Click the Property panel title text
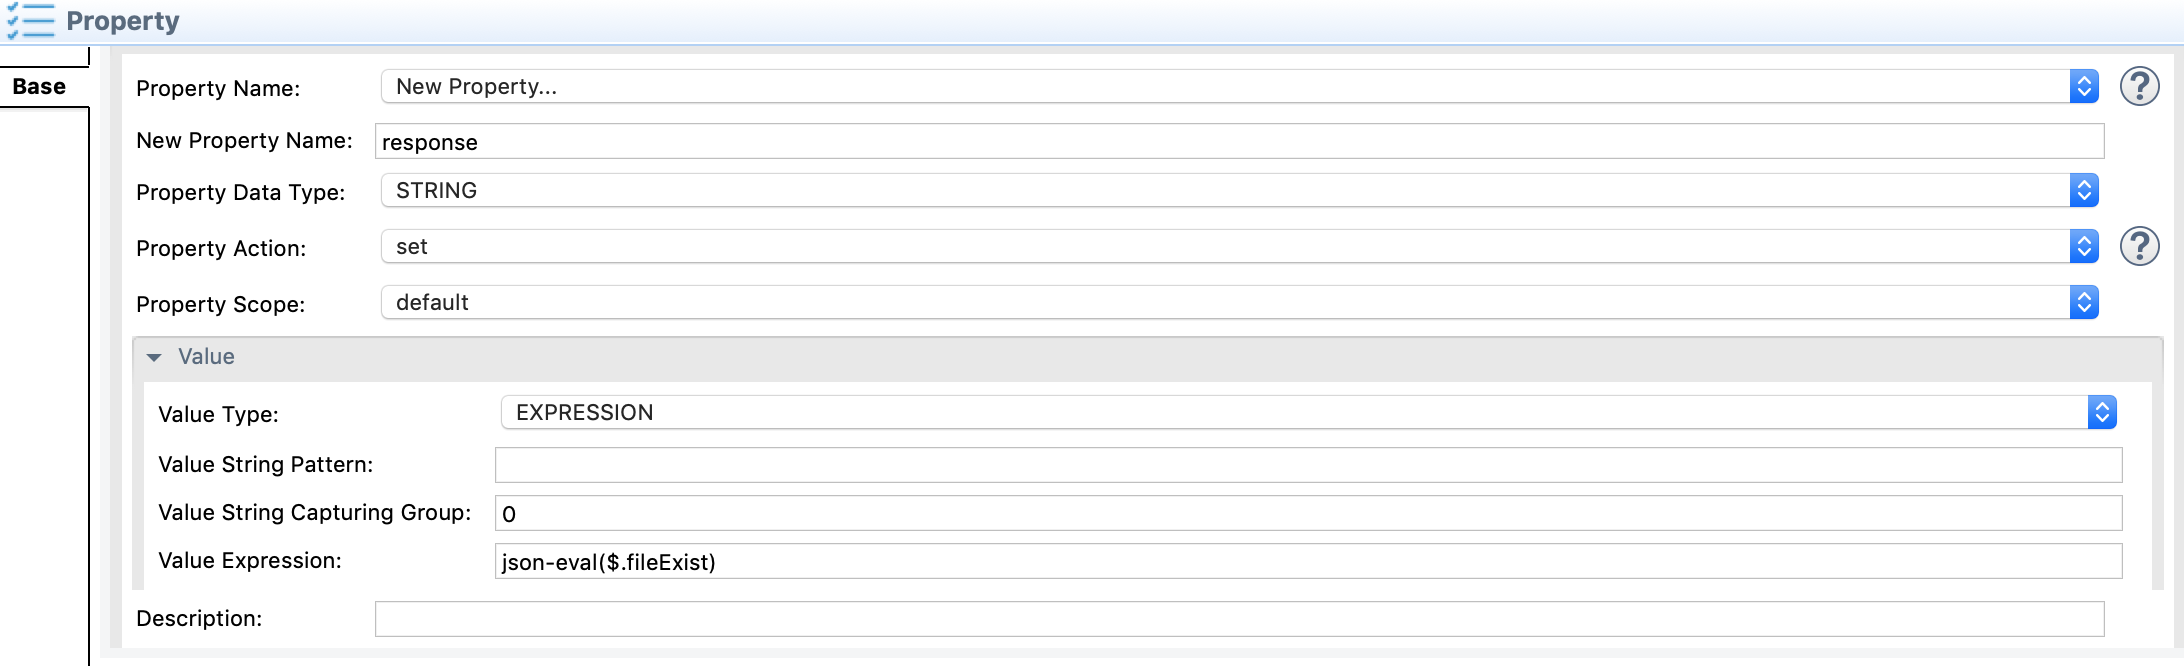Viewport: 2184px width, 666px height. tap(123, 21)
